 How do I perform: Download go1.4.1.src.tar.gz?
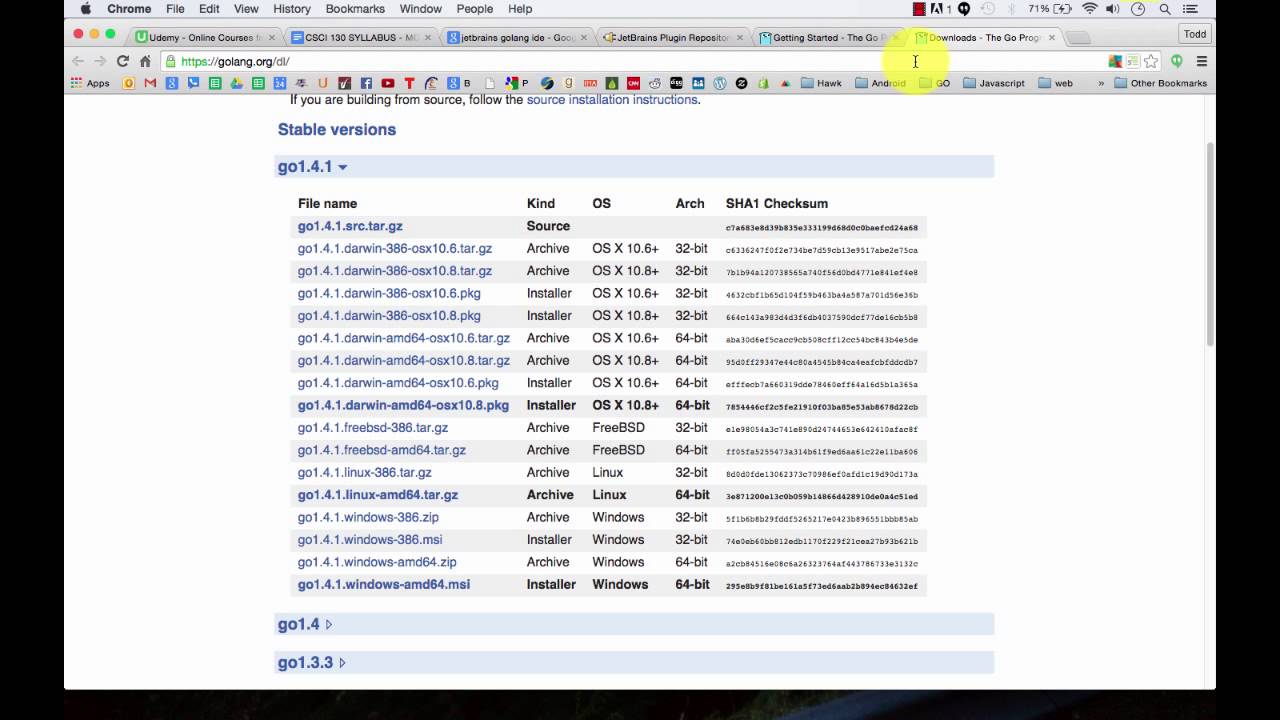(x=350, y=226)
